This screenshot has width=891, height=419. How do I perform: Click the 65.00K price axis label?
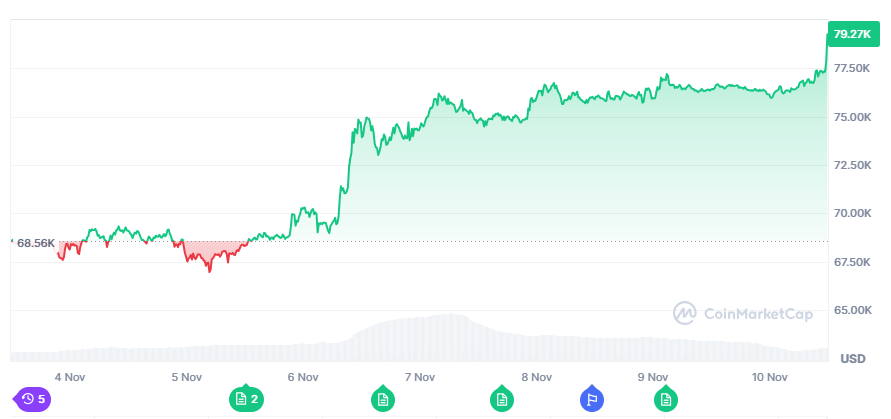pyautogui.click(x=852, y=310)
